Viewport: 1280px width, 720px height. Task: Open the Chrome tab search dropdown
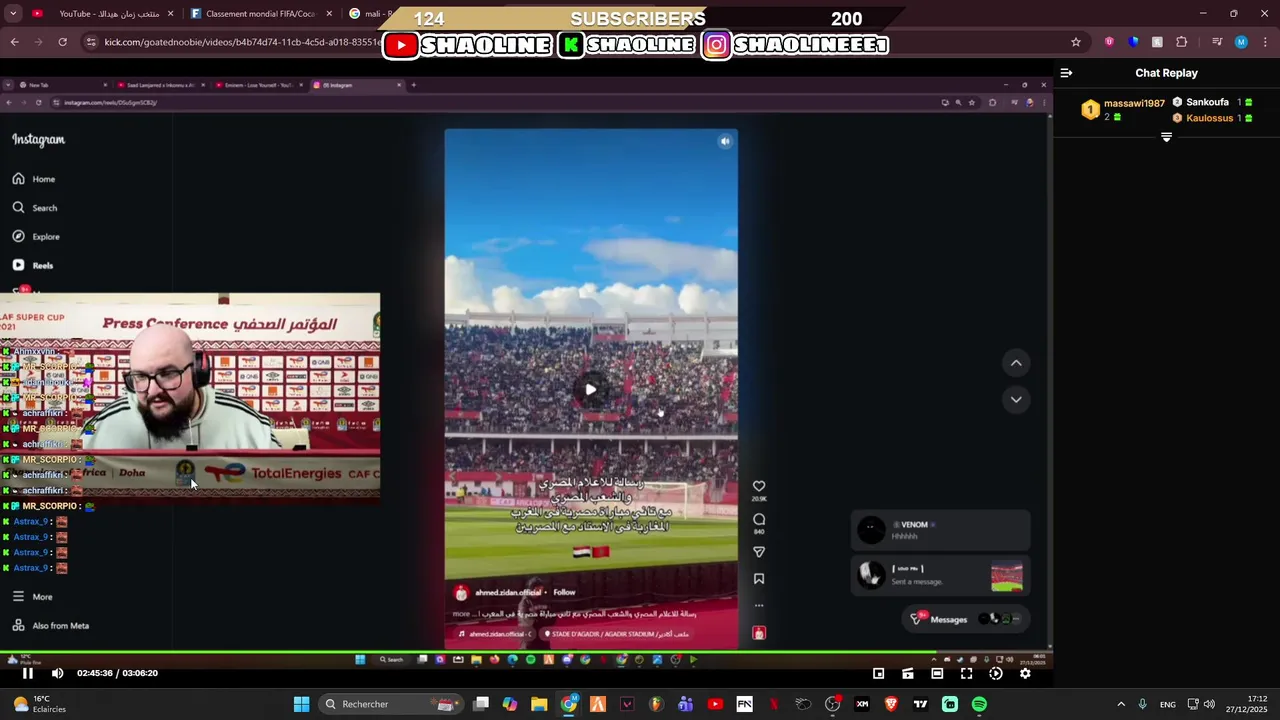[x=13, y=14]
